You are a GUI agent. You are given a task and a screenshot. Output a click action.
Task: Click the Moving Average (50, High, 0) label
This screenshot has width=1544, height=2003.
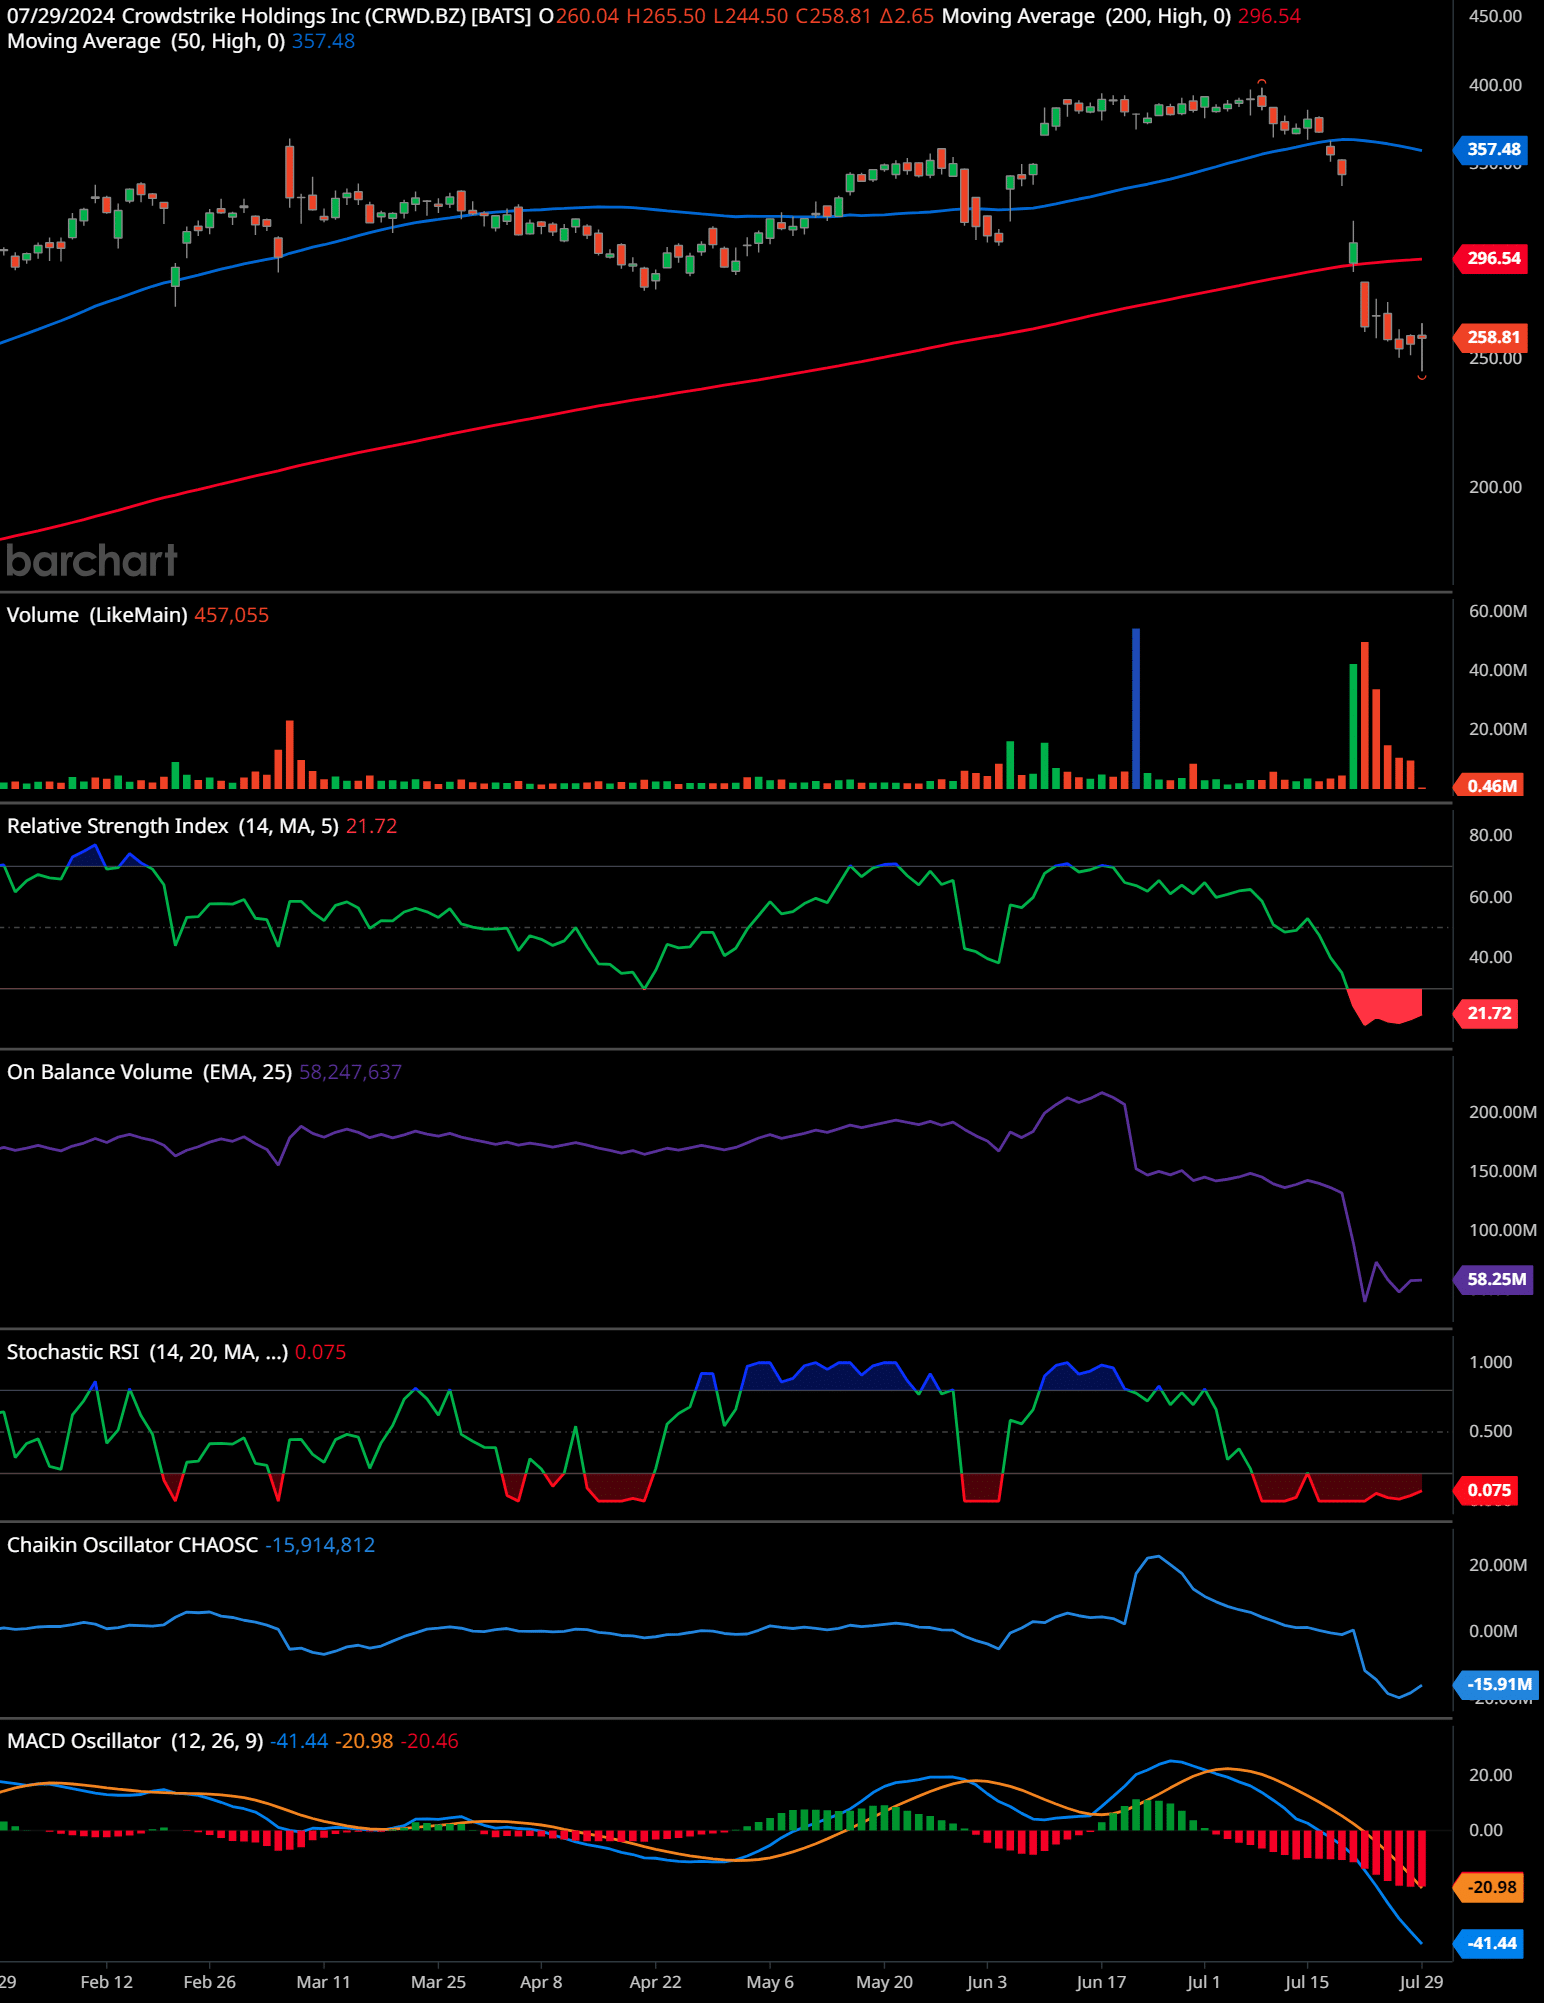(x=146, y=41)
